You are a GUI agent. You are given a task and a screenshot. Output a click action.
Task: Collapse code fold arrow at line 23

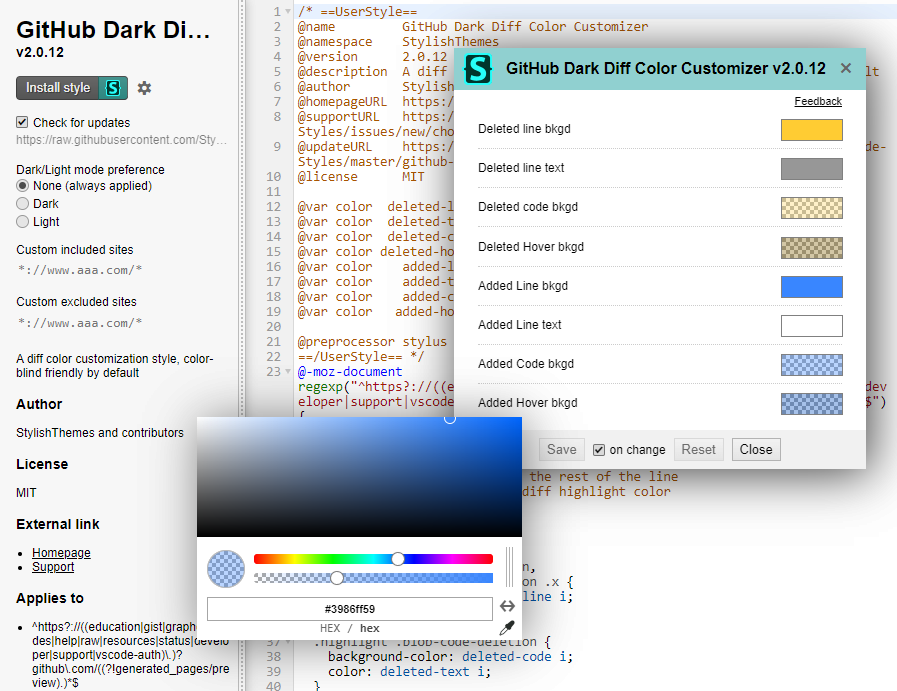point(288,371)
